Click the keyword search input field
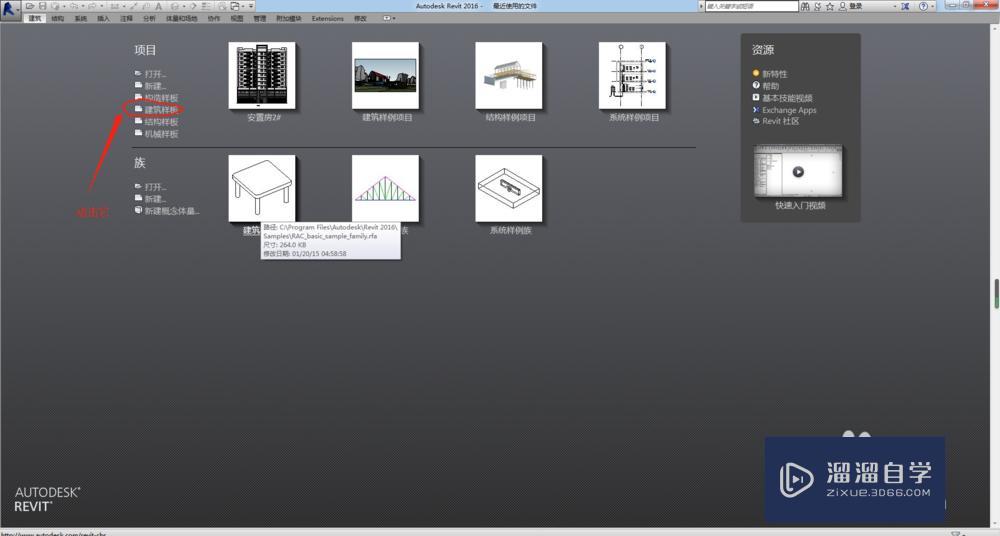Viewport: 1000px width, 536px height. (x=751, y=6)
